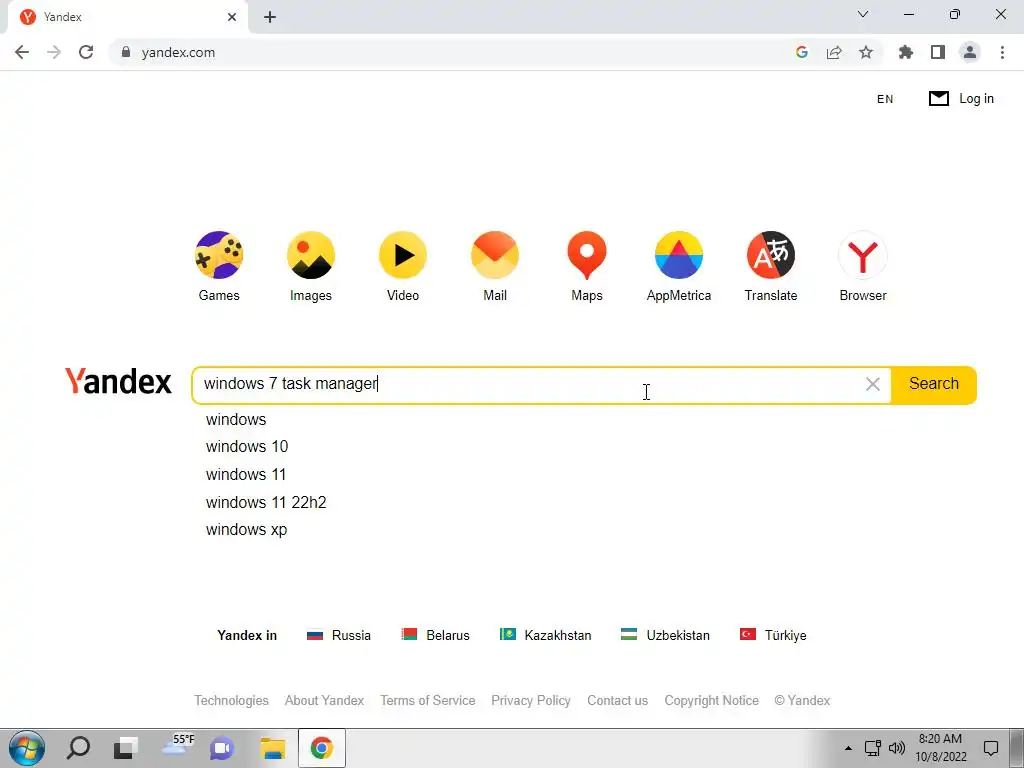The image size is (1024, 768).
Task: Close the Yandex tab
Action: pos(232,17)
